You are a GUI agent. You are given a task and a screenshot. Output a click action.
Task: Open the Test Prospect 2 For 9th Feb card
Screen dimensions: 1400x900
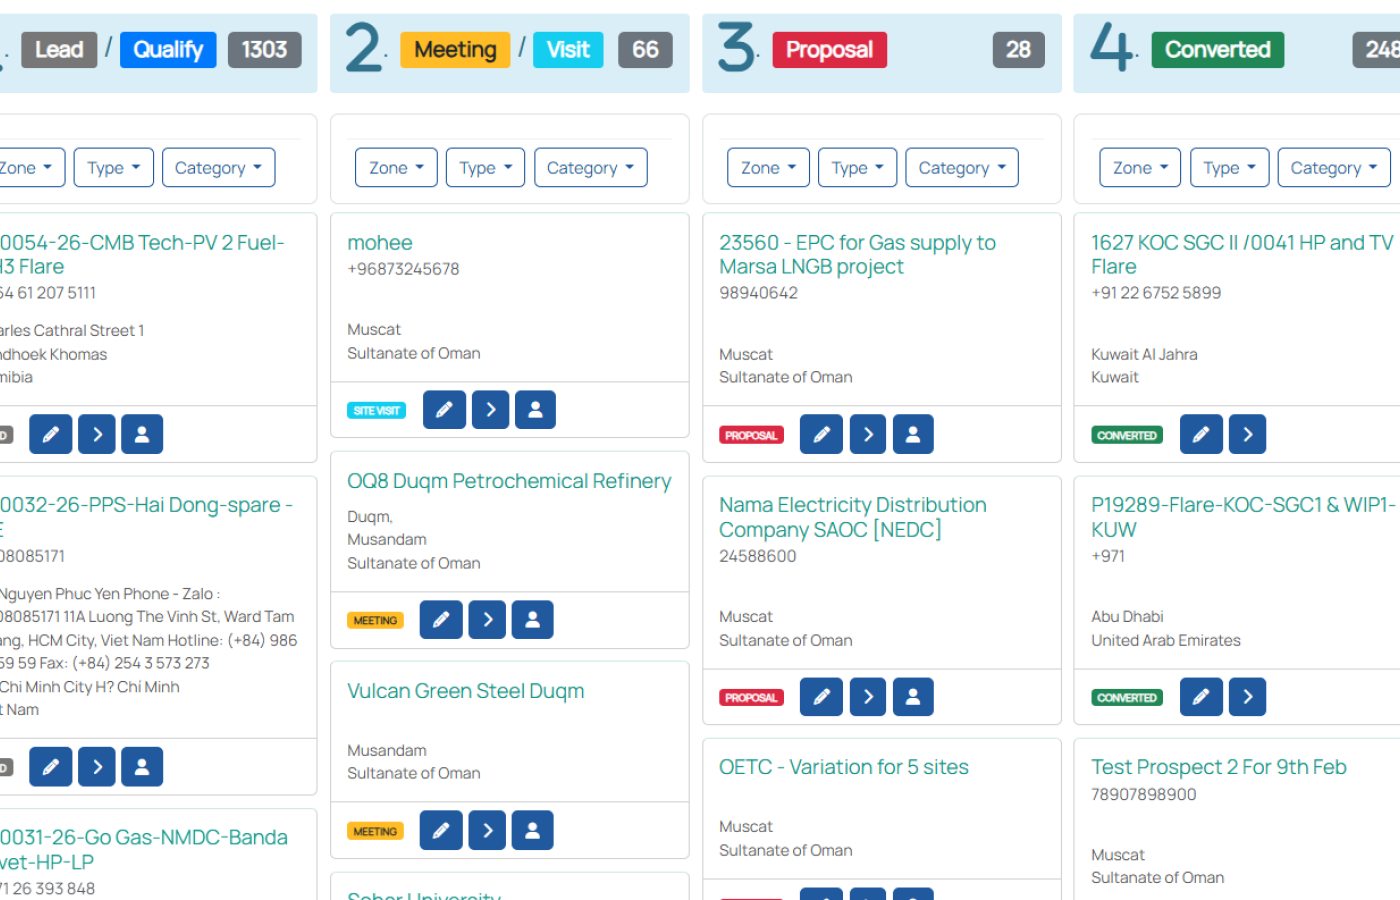click(x=1219, y=766)
